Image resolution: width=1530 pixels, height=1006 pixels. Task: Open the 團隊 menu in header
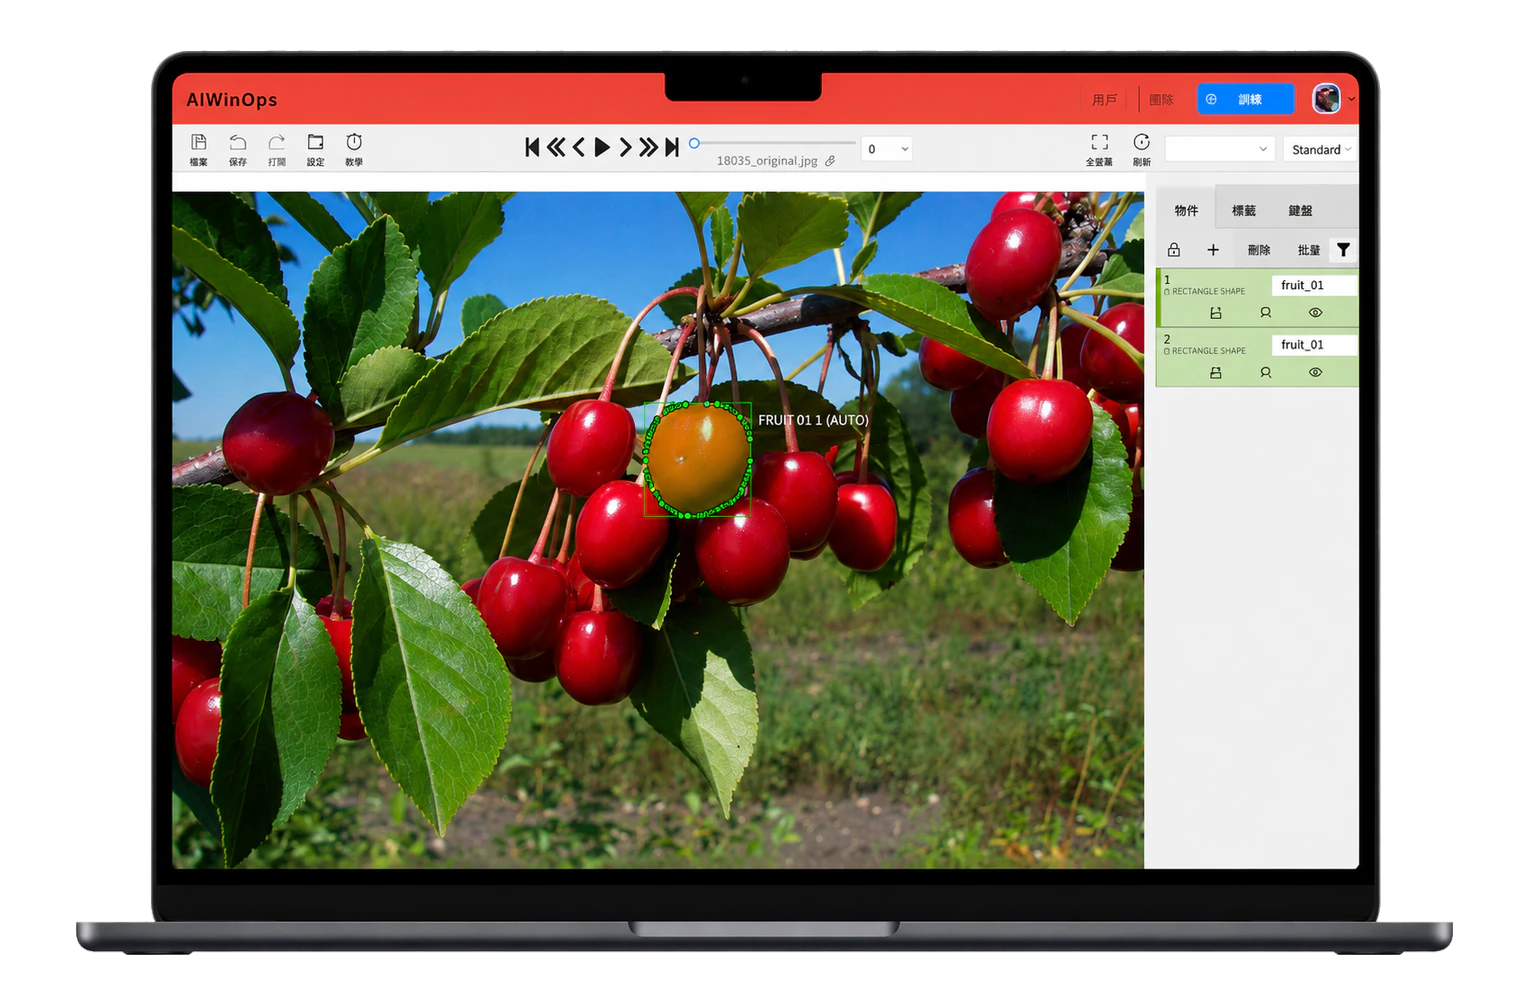pyautogui.click(x=1161, y=100)
